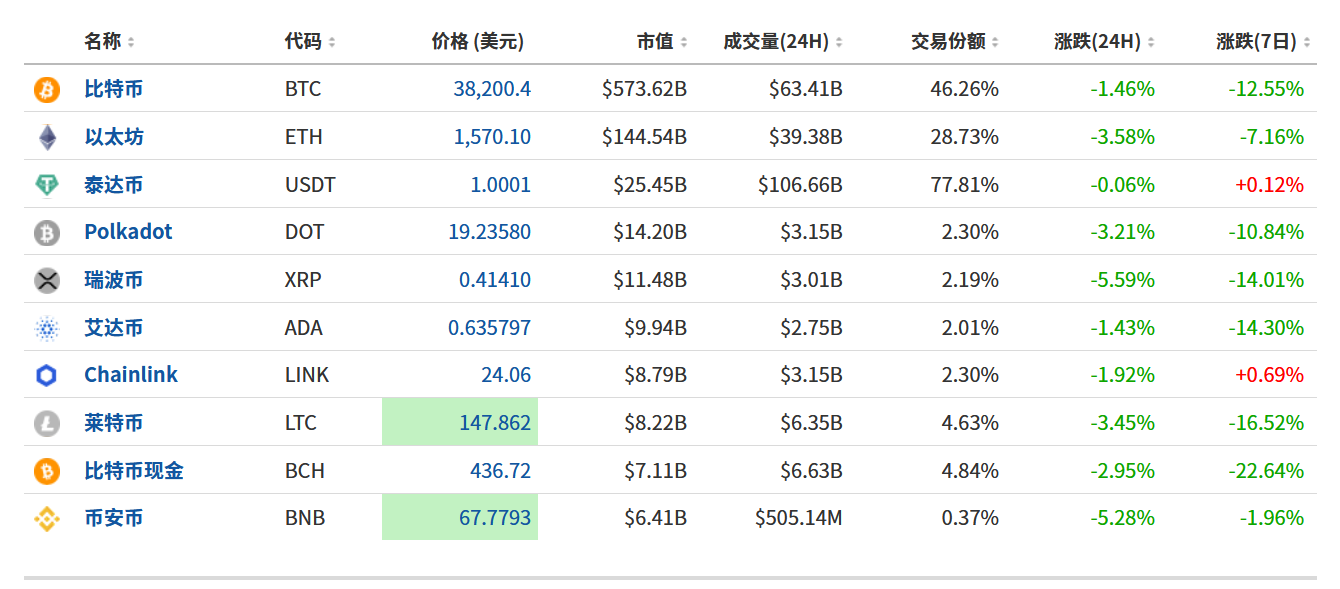Screen dimensions: 1340x589
Task: Select the LINK ticker code
Action: tap(307, 375)
